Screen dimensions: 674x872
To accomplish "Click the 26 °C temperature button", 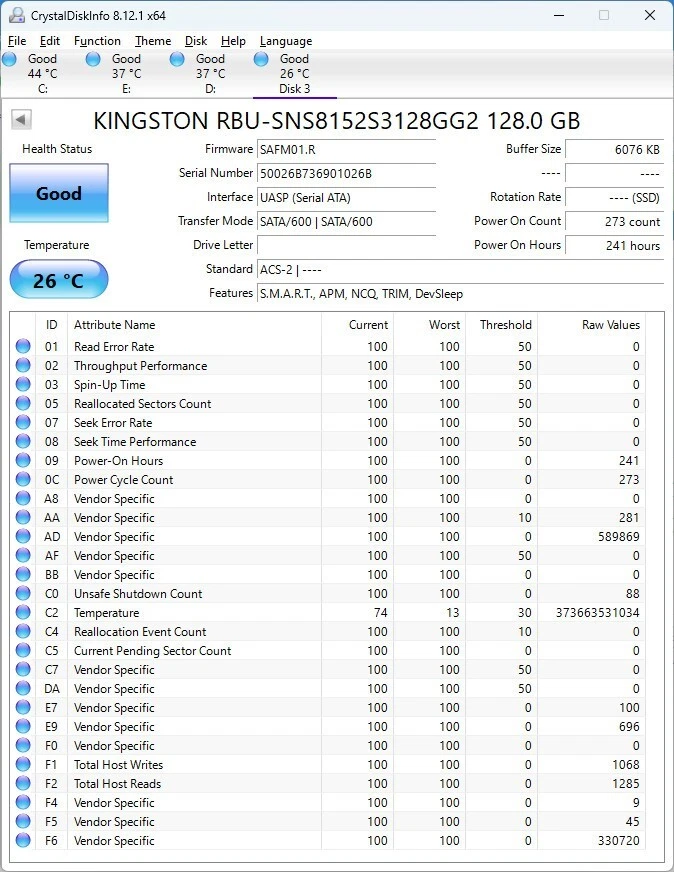I will pyautogui.click(x=59, y=280).
